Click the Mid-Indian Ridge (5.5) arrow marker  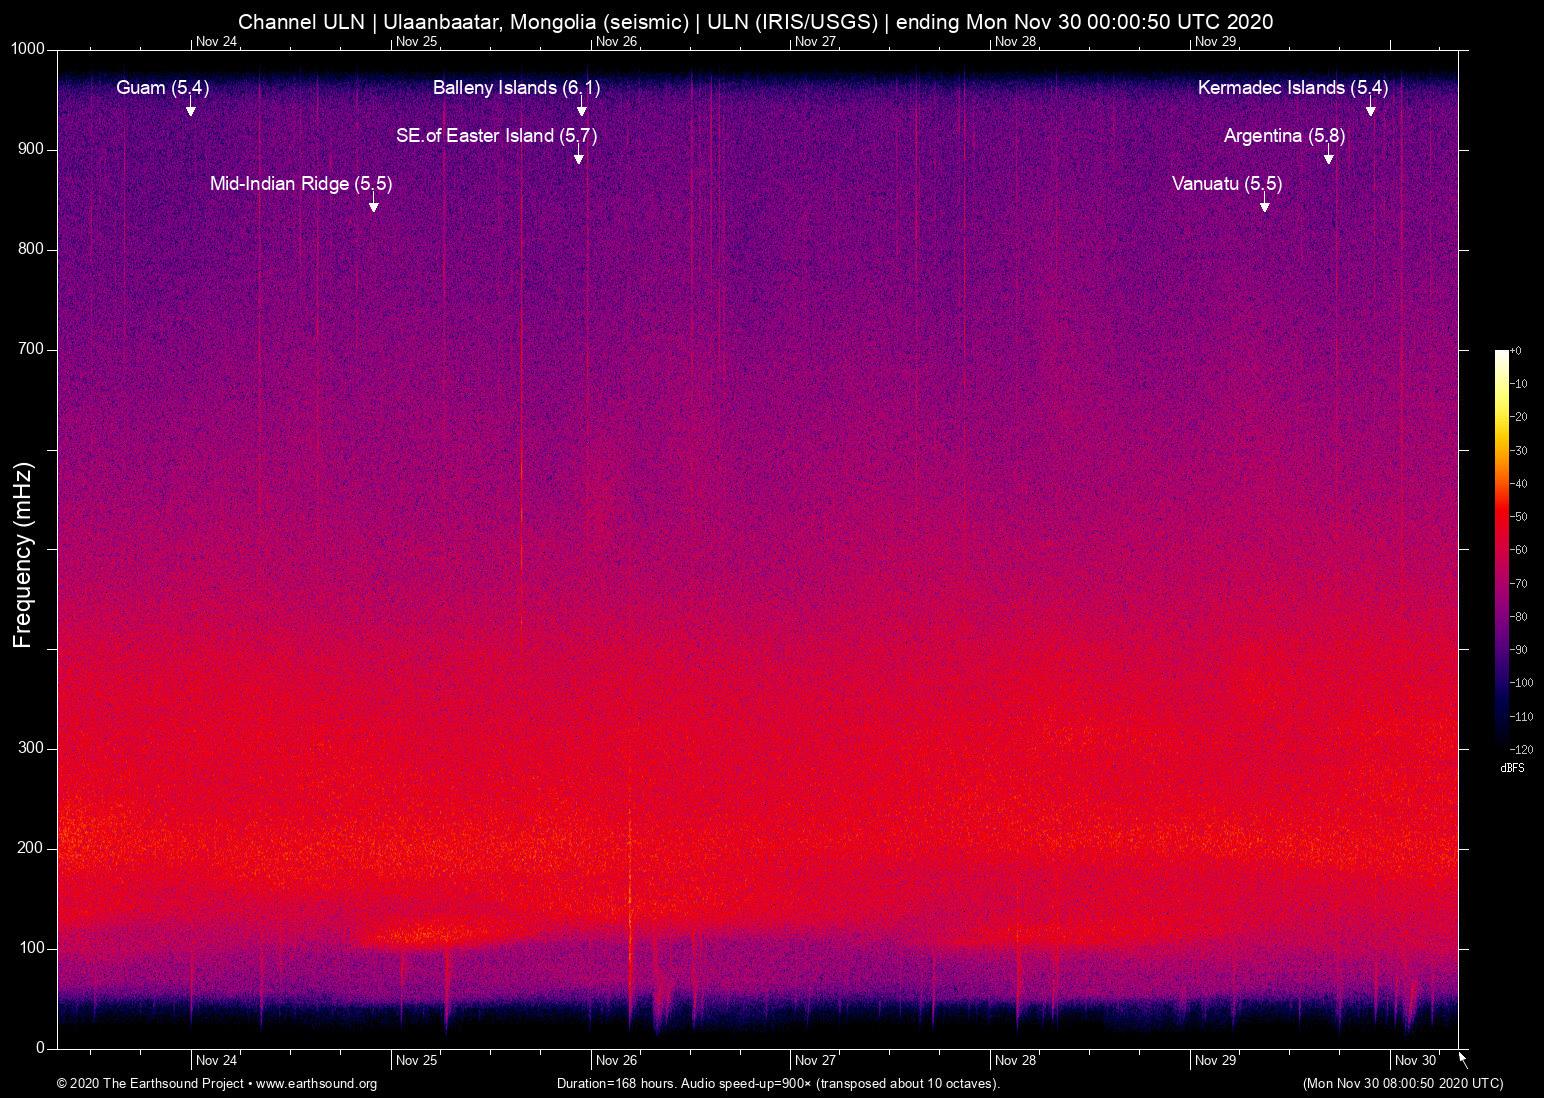[374, 205]
